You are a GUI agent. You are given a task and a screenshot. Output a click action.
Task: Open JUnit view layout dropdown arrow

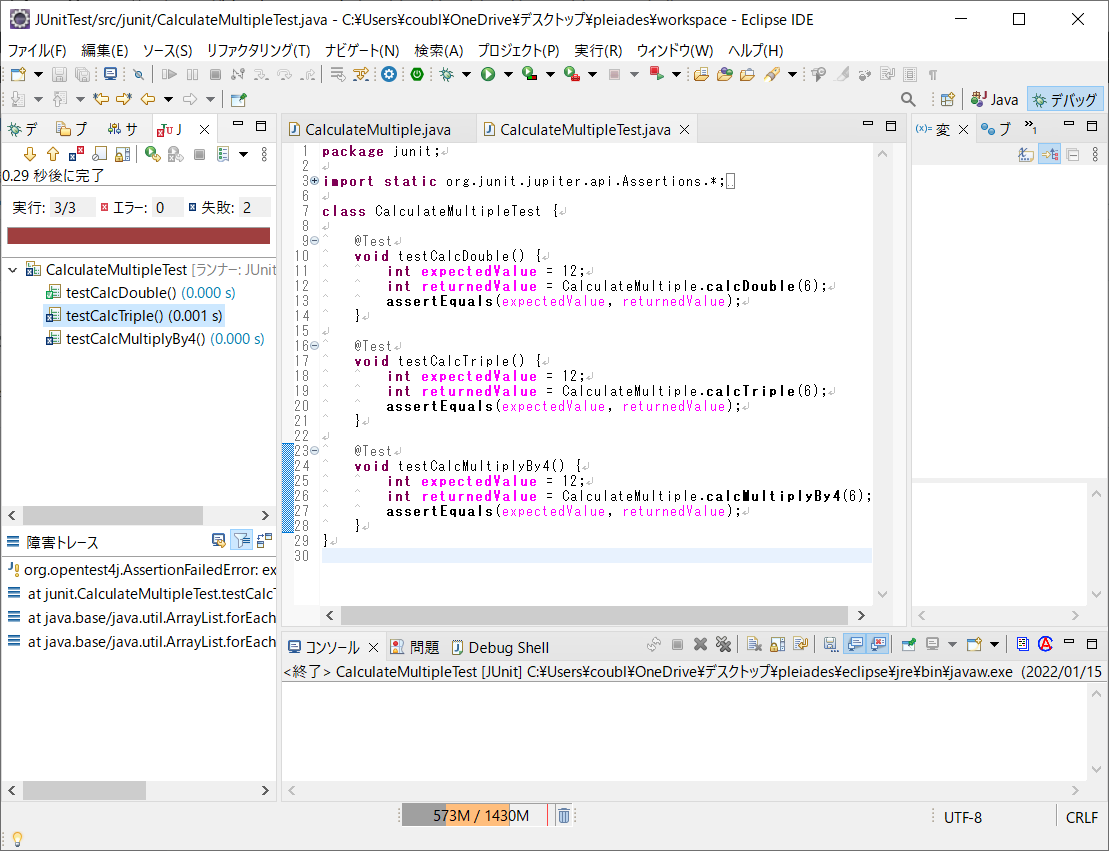click(243, 154)
